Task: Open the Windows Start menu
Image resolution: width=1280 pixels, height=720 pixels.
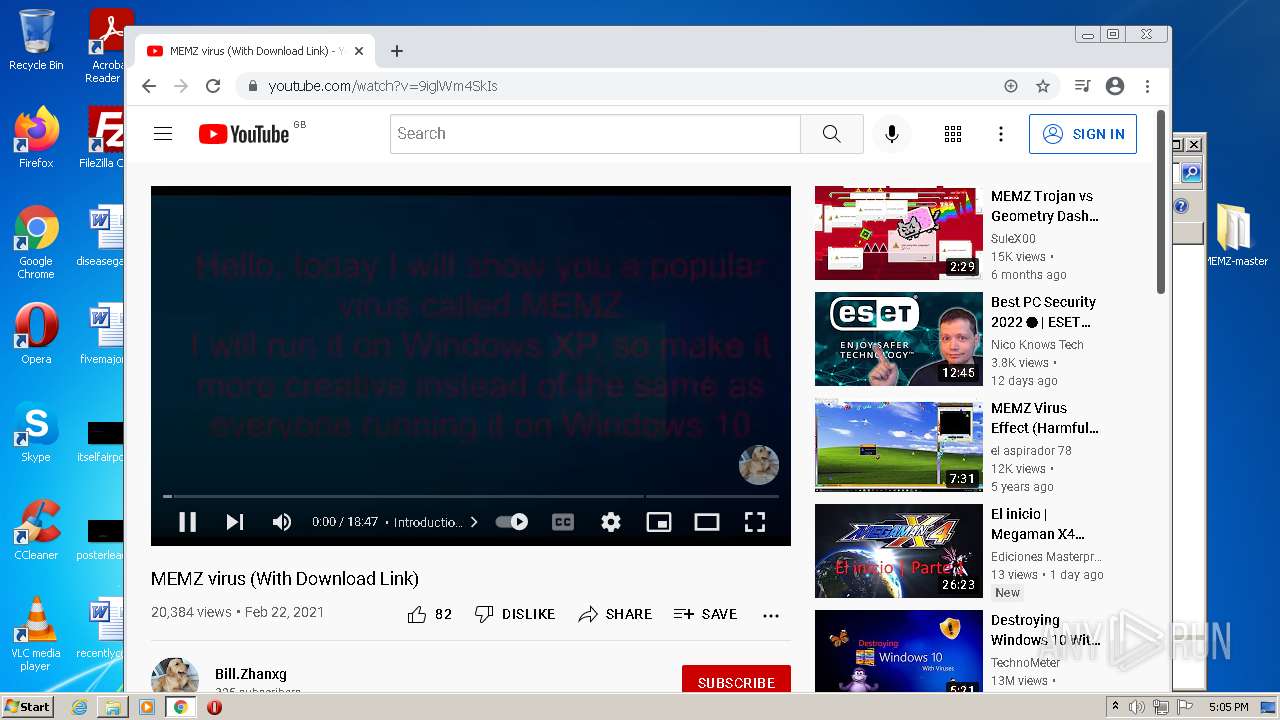Action: point(27,706)
